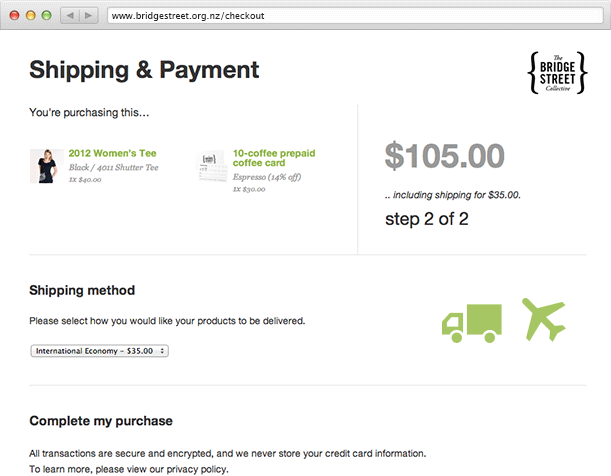Open the International Economy shipping dropdown
The height and width of the screenshot is (476, 611).
pyautogui.click(x=99, y=351)
